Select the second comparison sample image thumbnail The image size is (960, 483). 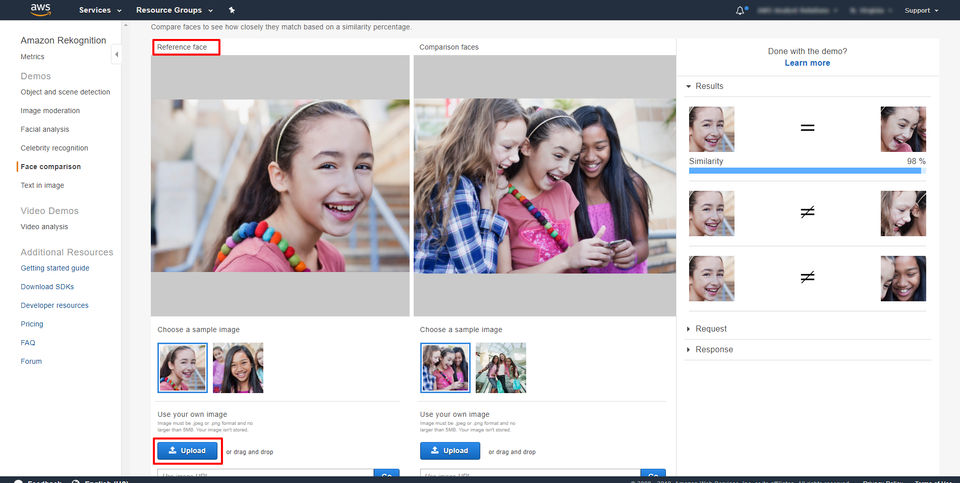pyautogui.click(x=501, y=368)
